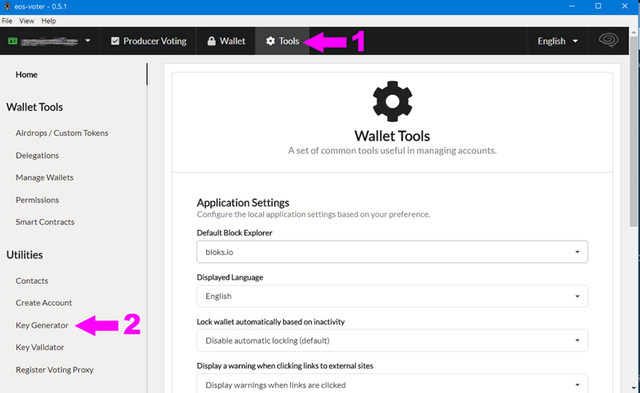
Task: Open Manage Wallets
Action: point(44,178)
